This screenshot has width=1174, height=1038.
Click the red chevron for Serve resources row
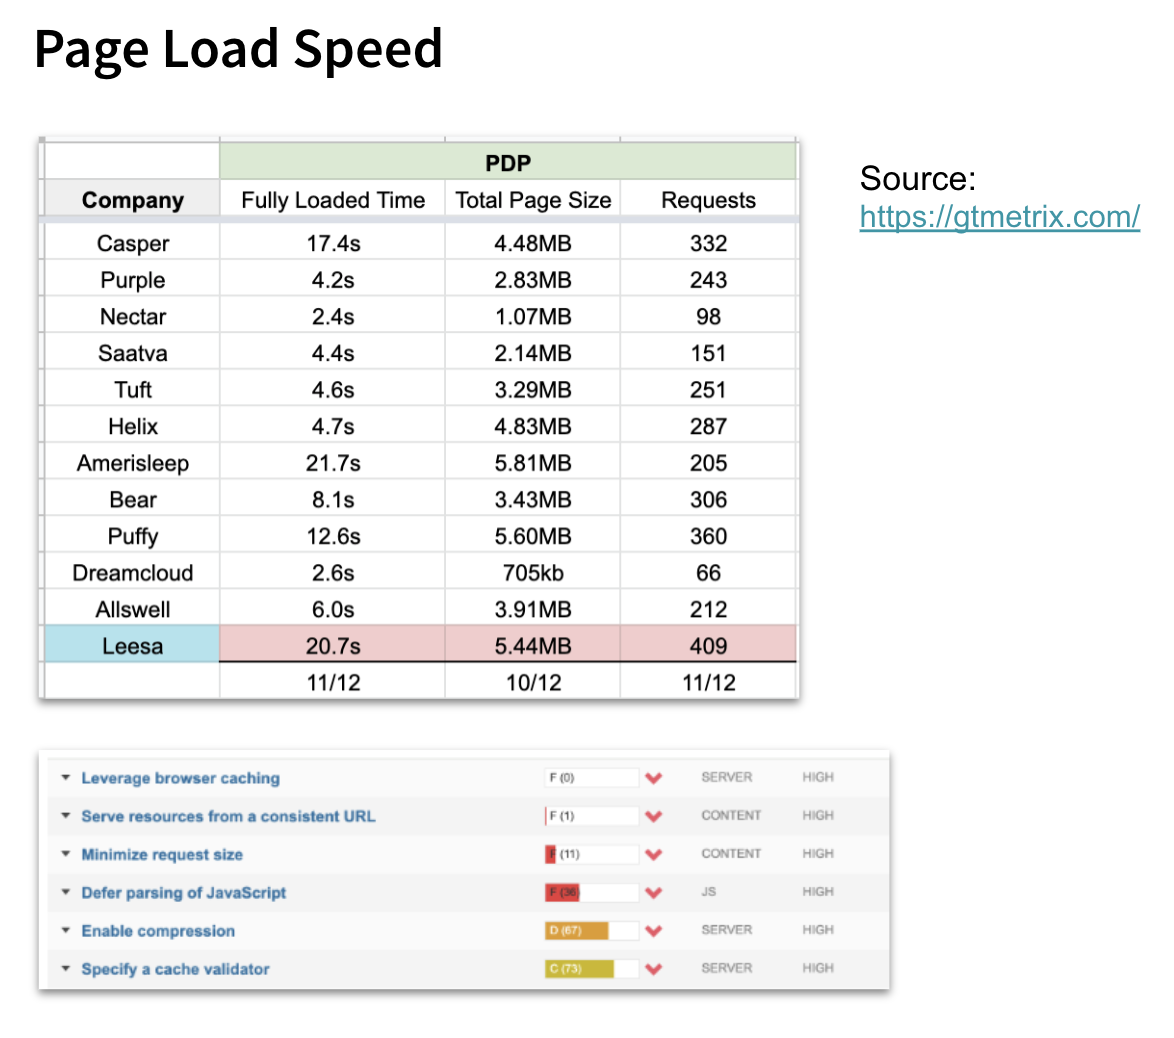pos(654,816)
